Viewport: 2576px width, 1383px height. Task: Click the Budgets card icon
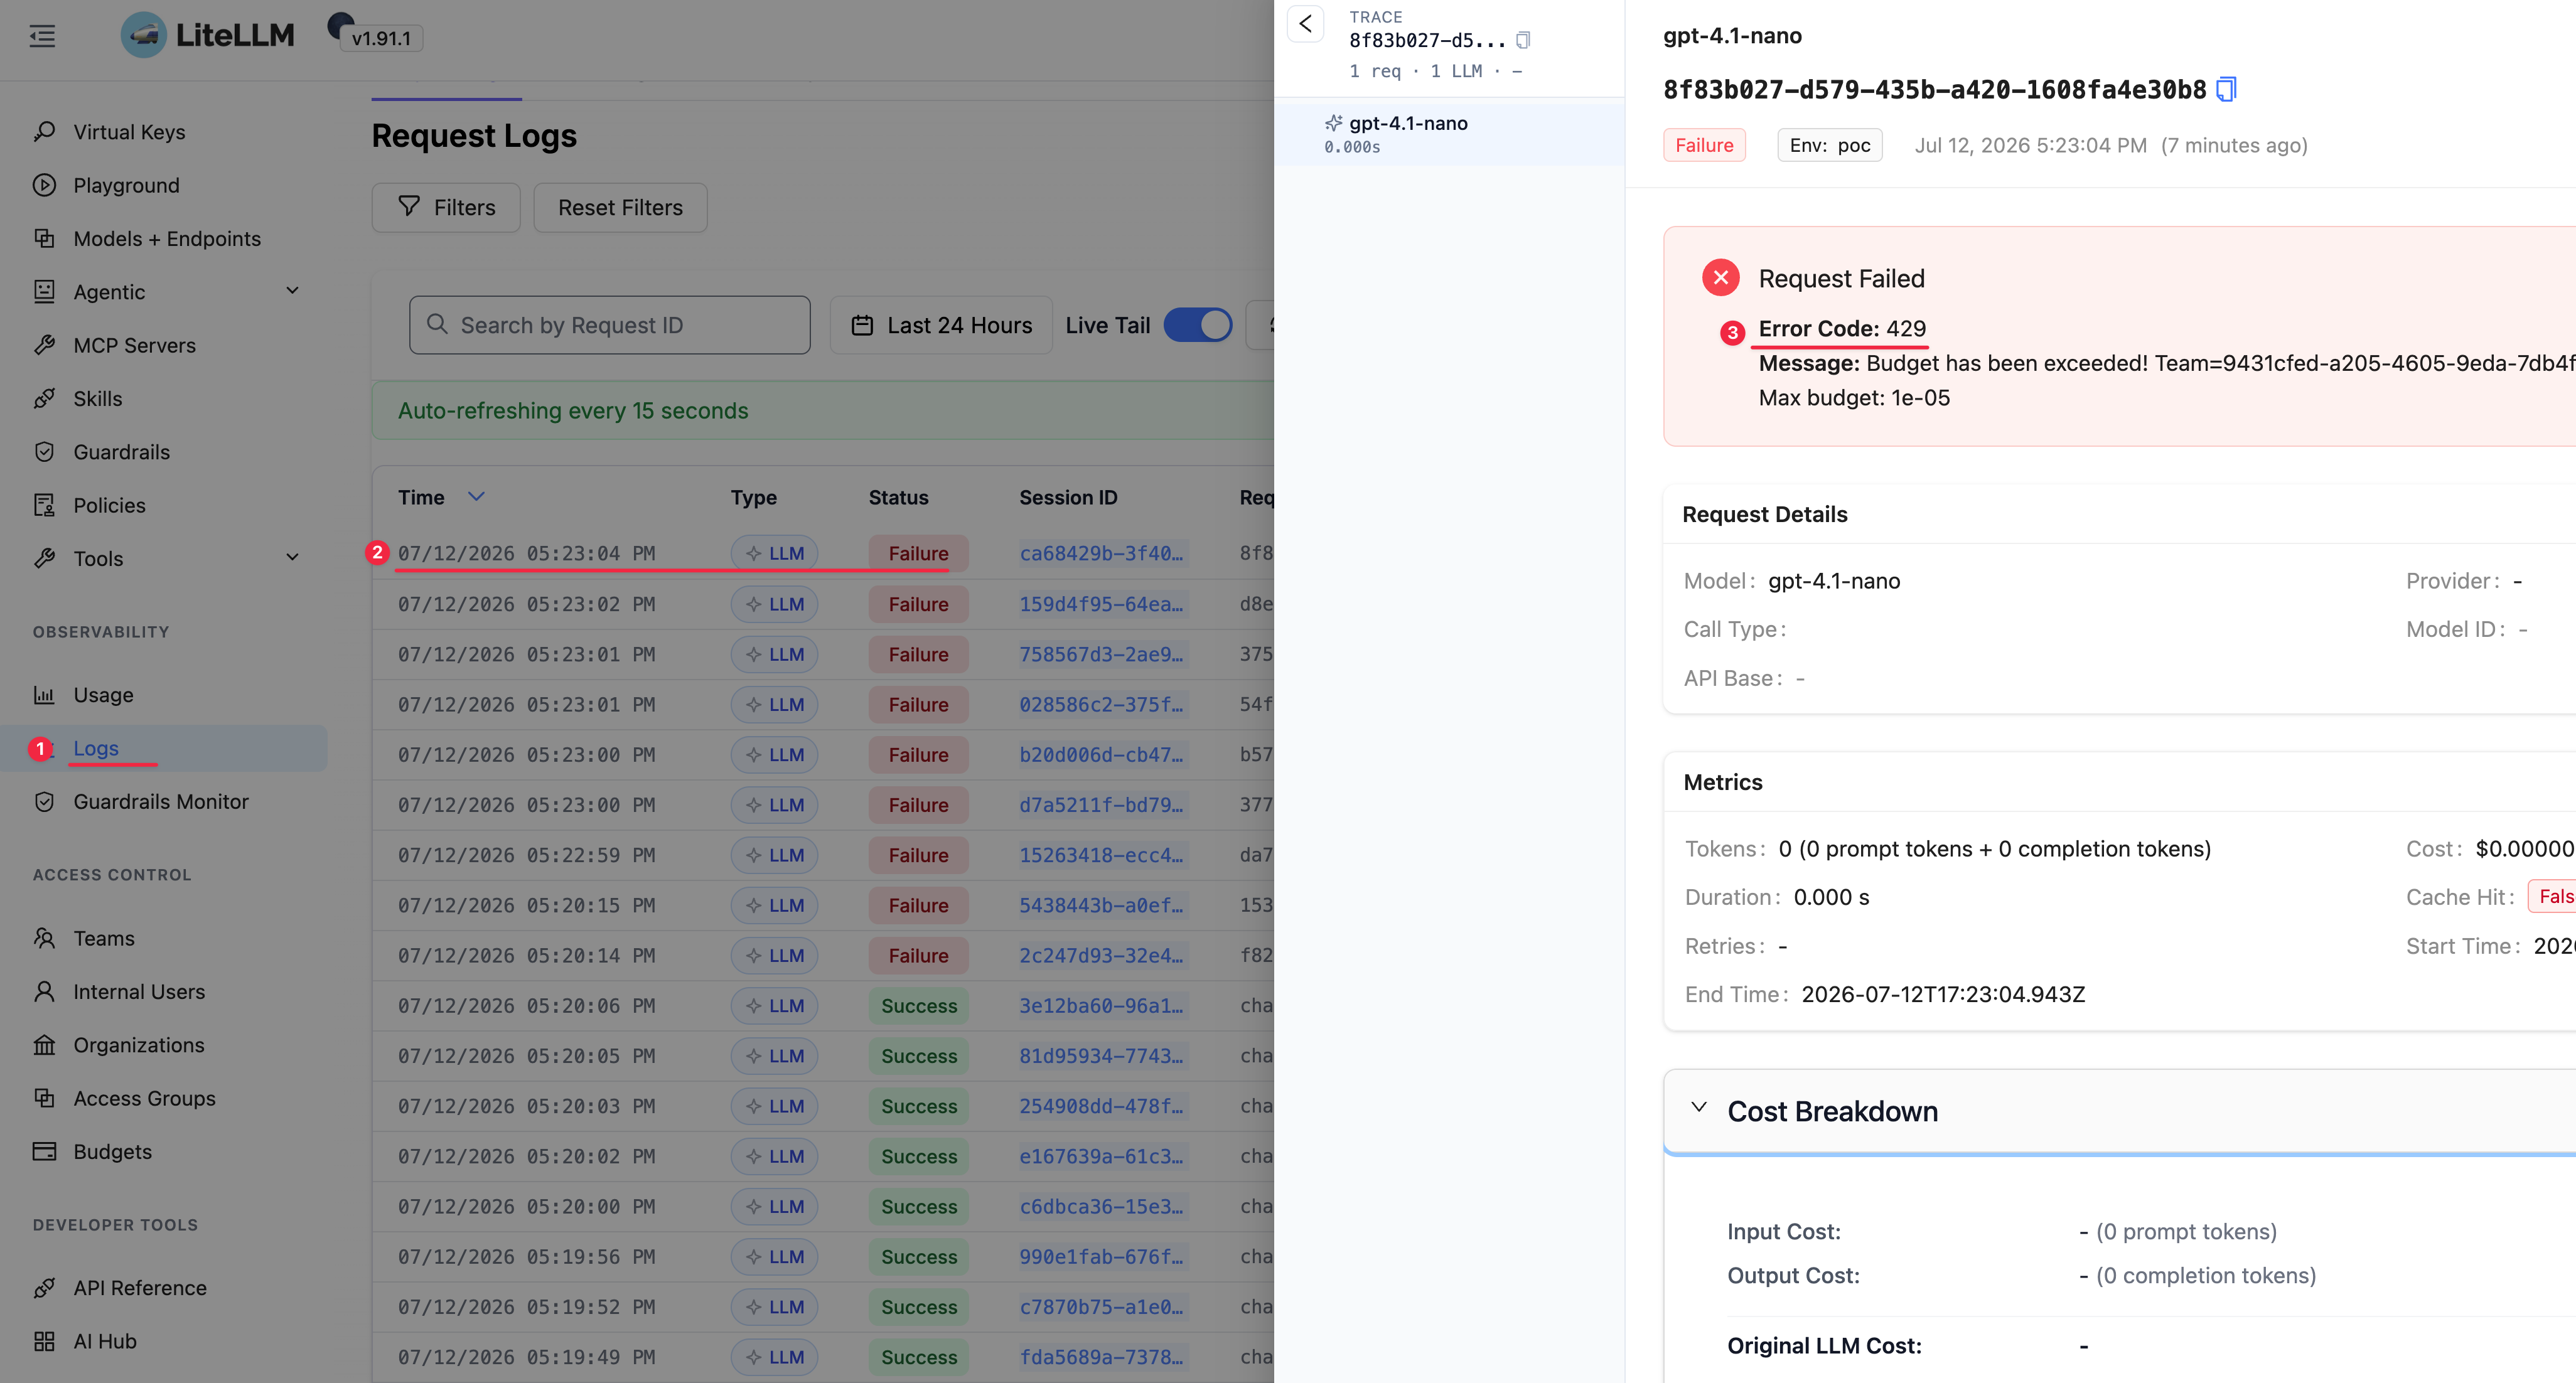point(44,1151)
